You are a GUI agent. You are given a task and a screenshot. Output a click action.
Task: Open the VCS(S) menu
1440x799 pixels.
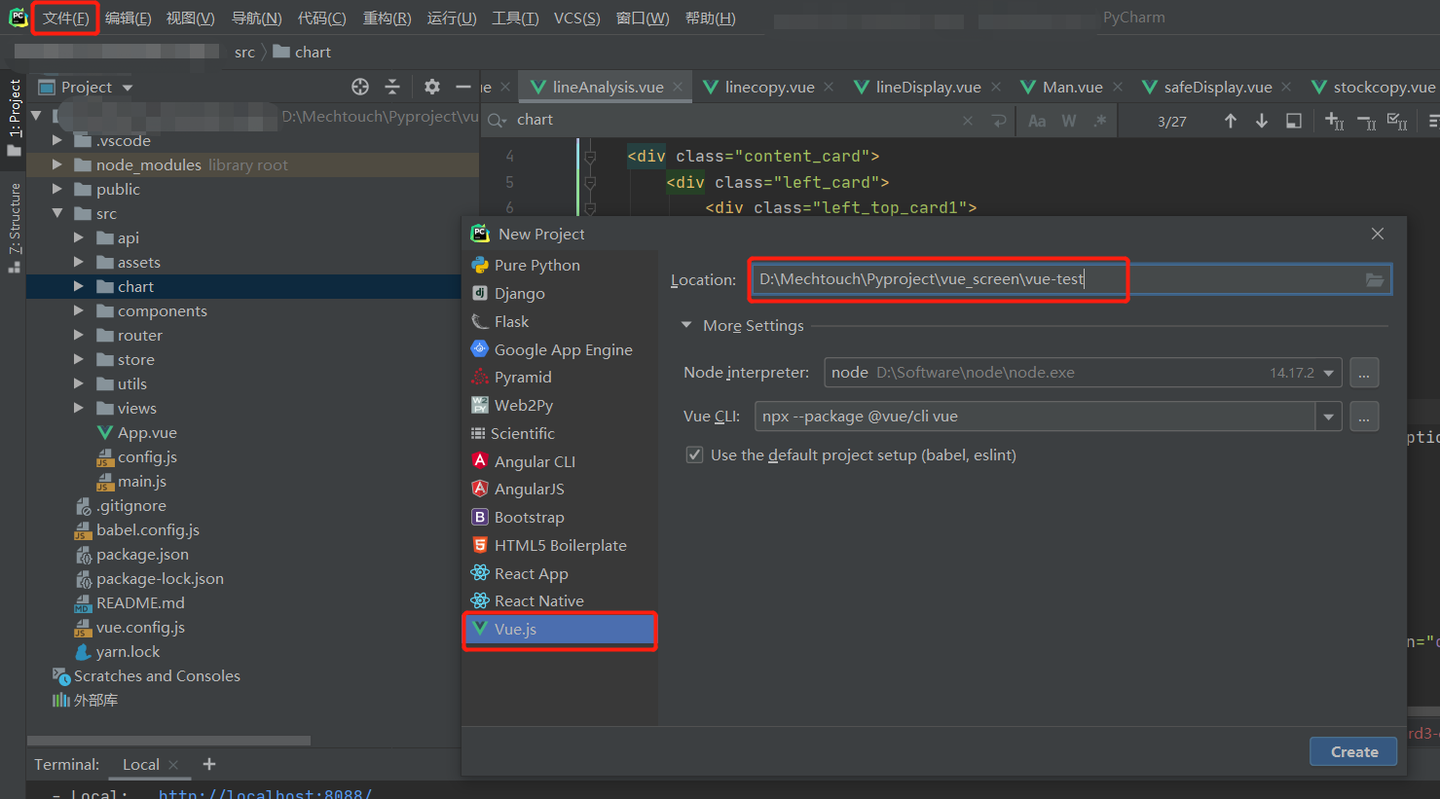click(x=577, y=18)
